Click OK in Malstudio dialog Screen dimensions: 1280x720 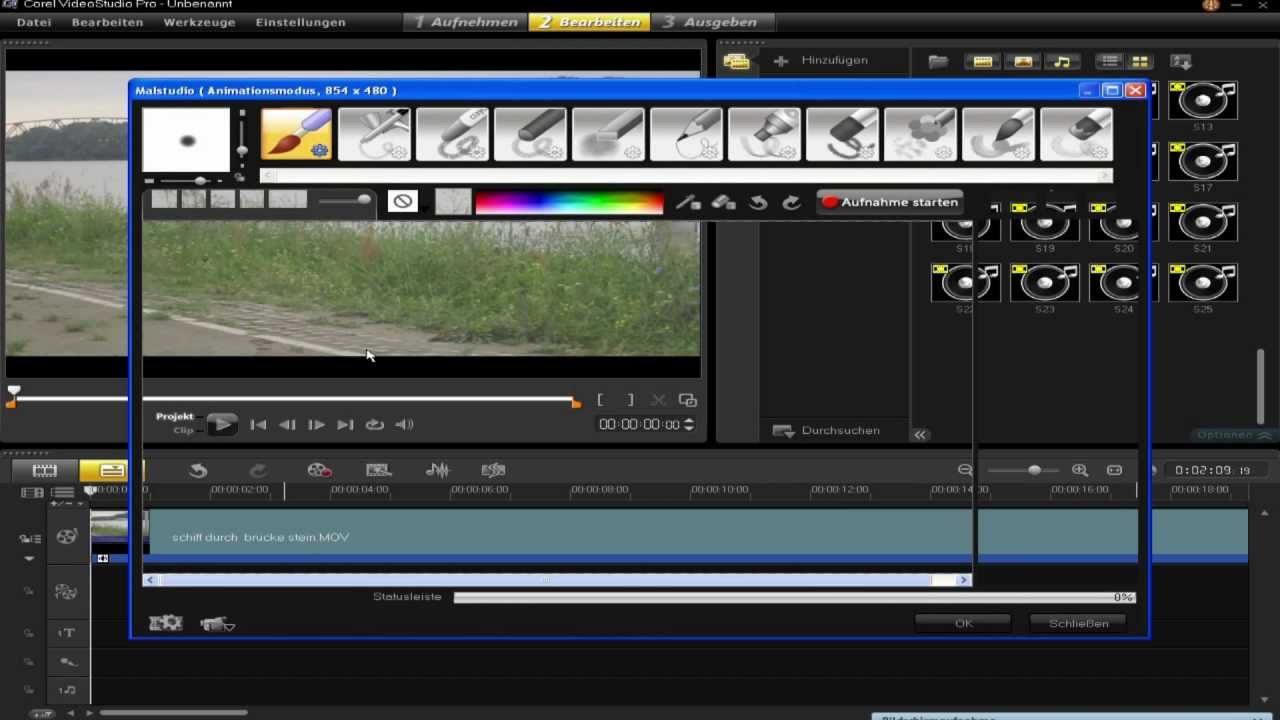(963, 623)
